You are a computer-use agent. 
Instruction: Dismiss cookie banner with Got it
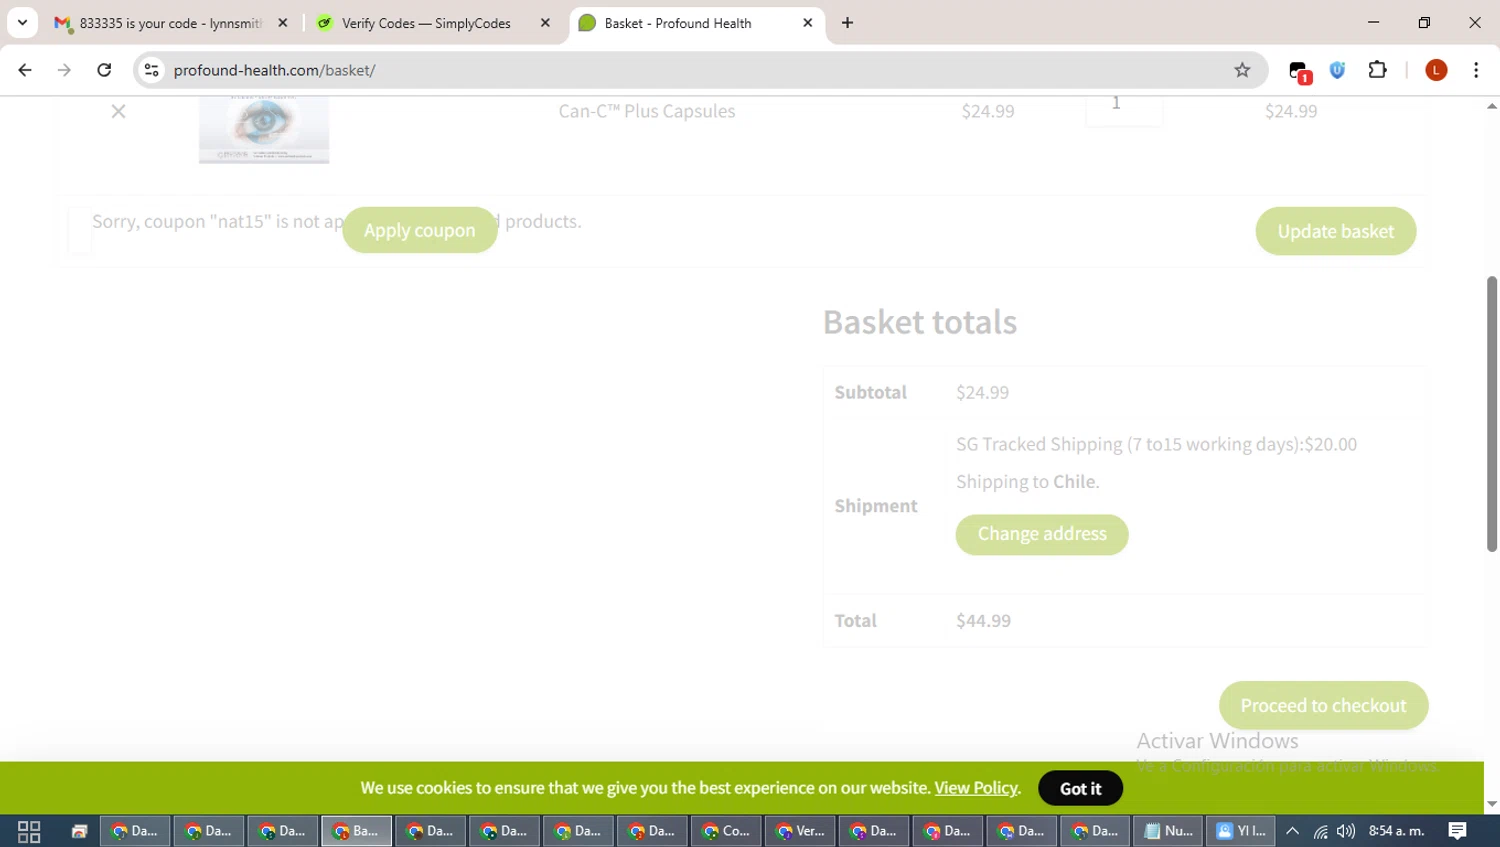click(x=1080, y=788)
